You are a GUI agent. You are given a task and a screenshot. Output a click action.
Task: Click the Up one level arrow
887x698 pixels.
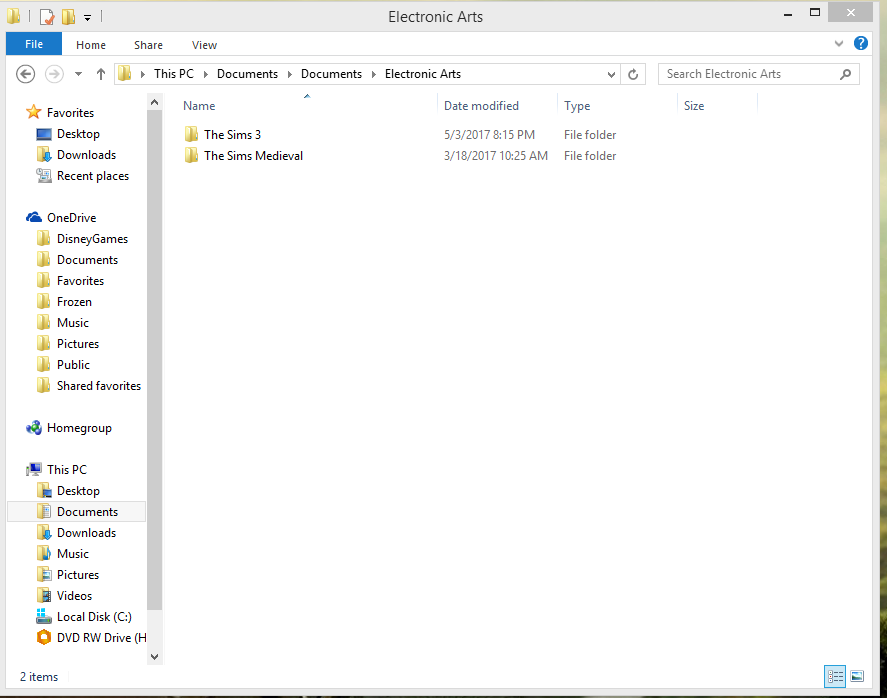(100, 74)
